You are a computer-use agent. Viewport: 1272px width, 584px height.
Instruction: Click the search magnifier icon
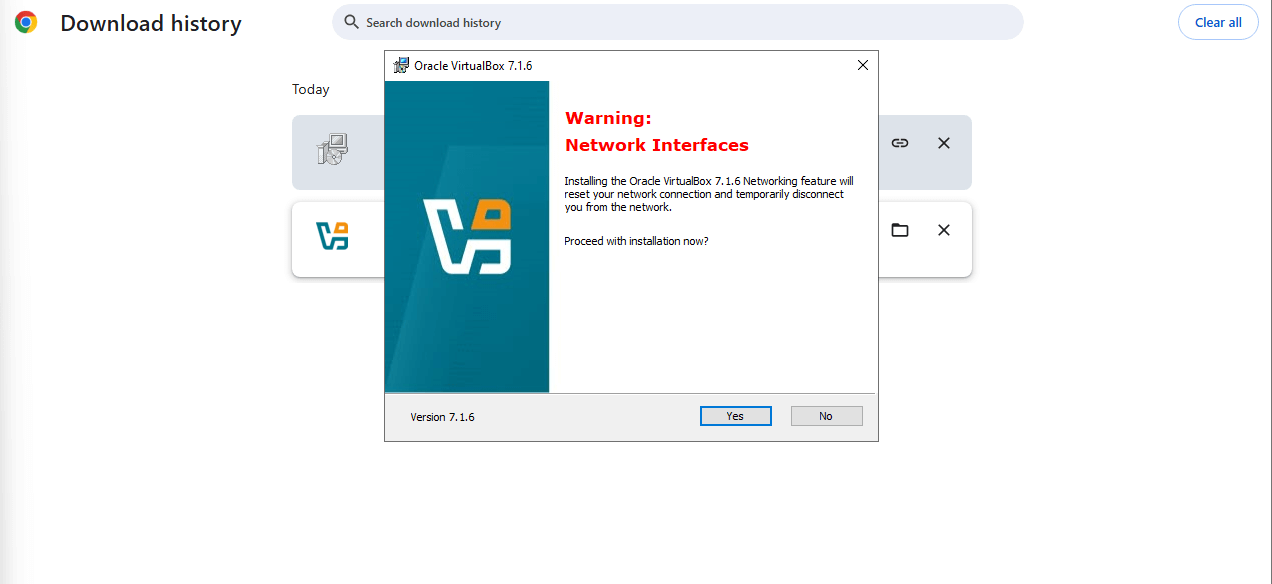pyautogui.click(x=351, y=22)
